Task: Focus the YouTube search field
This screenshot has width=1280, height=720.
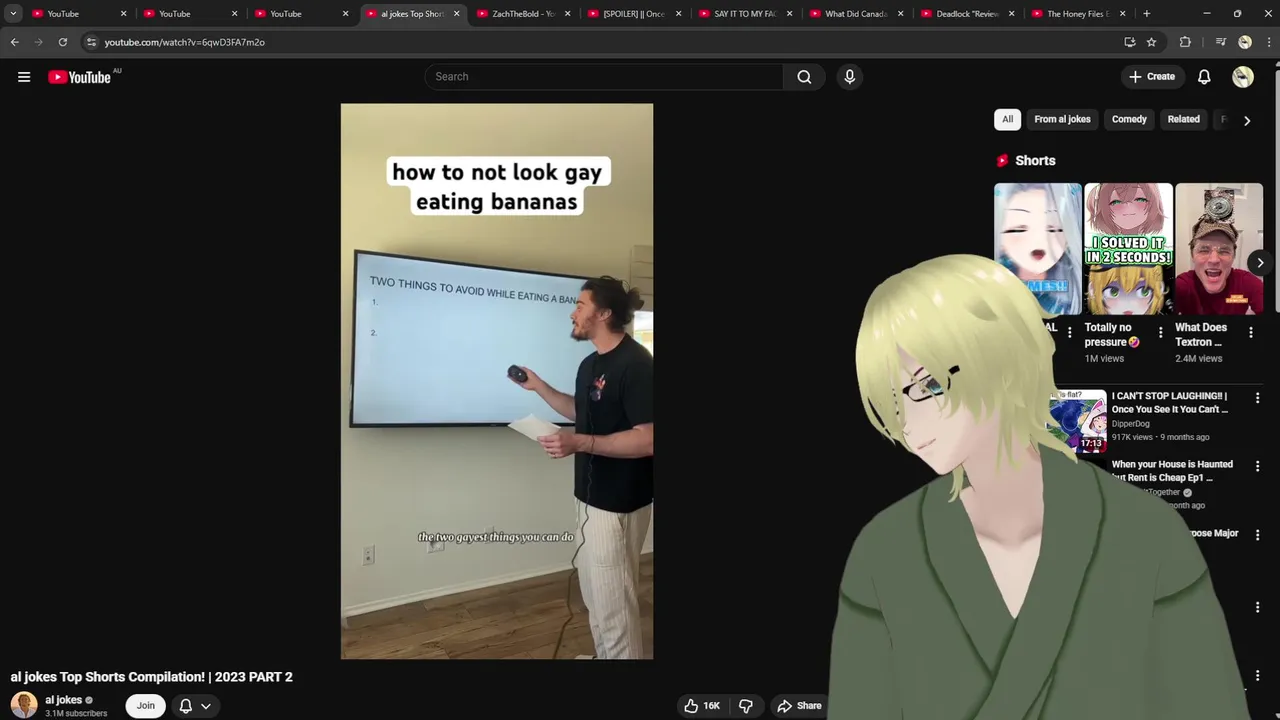Action: 604,77
